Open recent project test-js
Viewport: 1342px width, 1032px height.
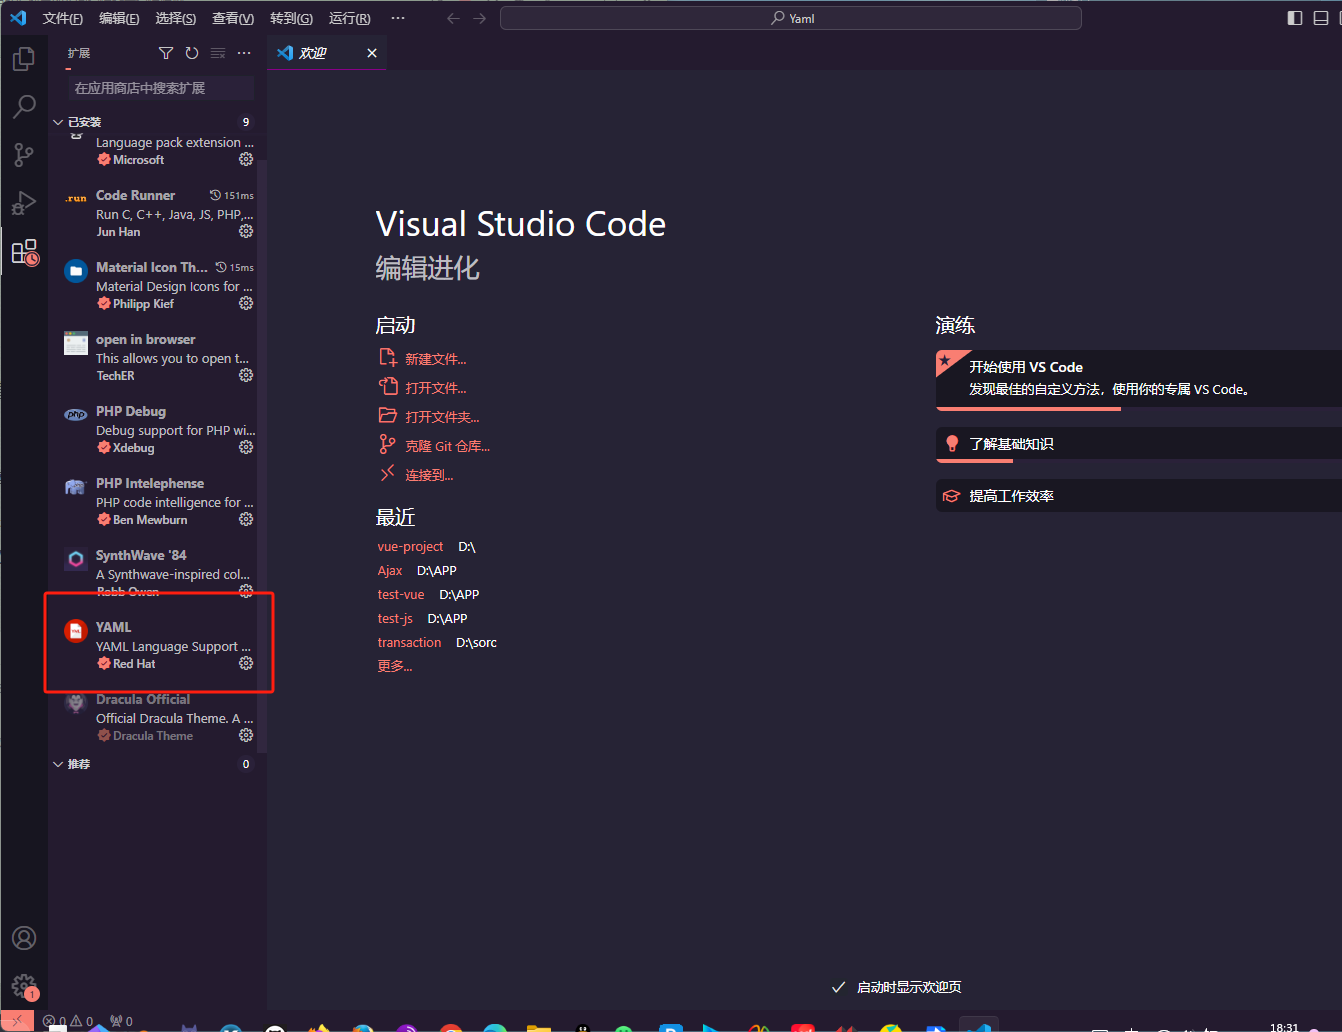click(395, 619)
